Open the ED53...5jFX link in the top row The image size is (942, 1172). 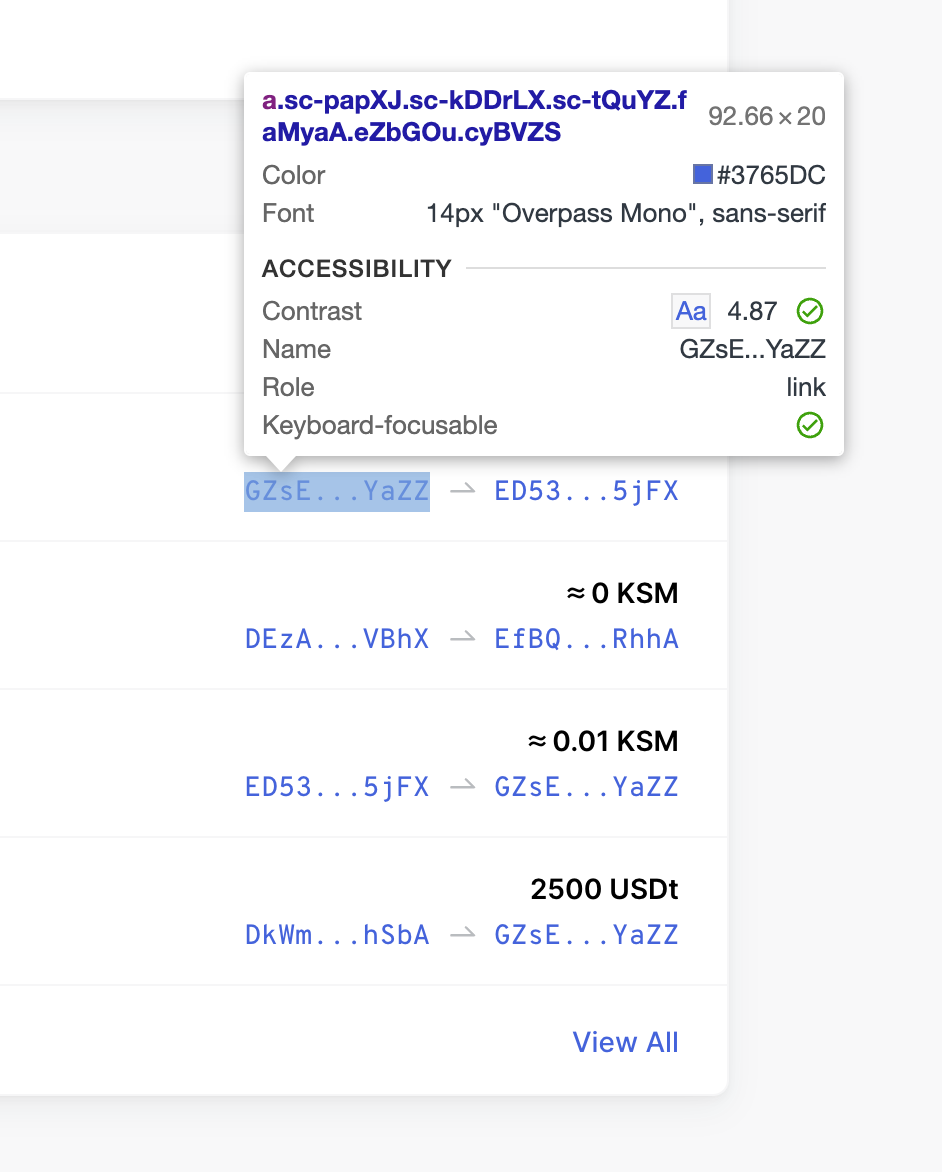coord(586,490)
